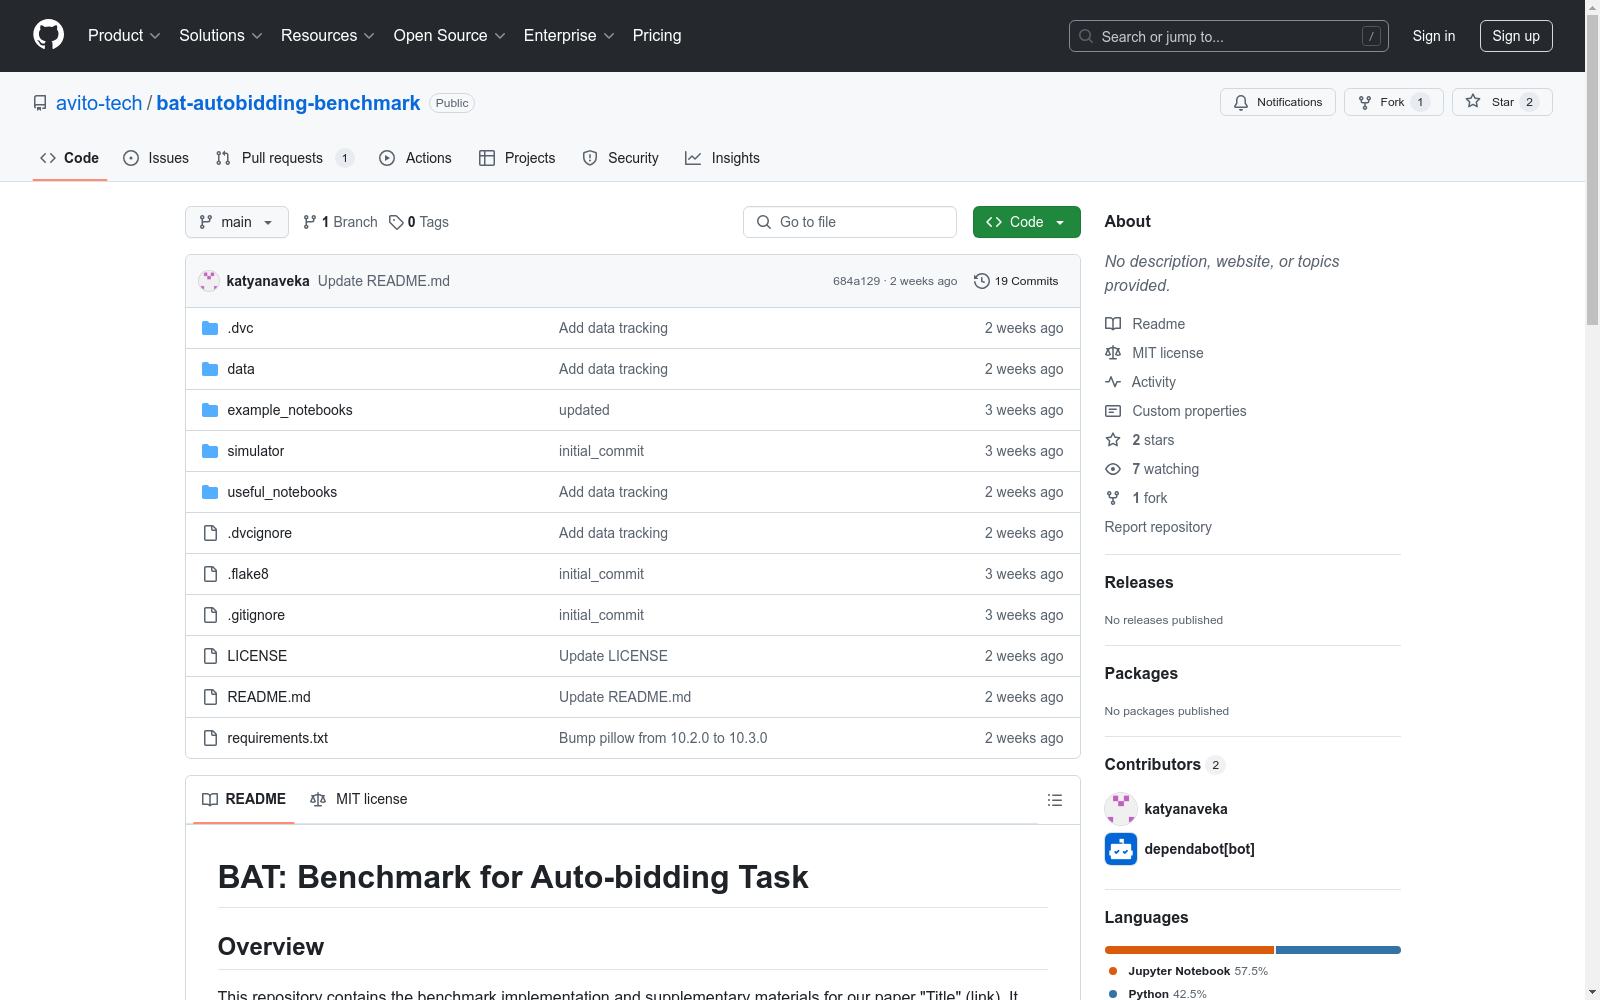Click the Report repository link
Screen dimensions: 1600x1000
[1158, 527]
